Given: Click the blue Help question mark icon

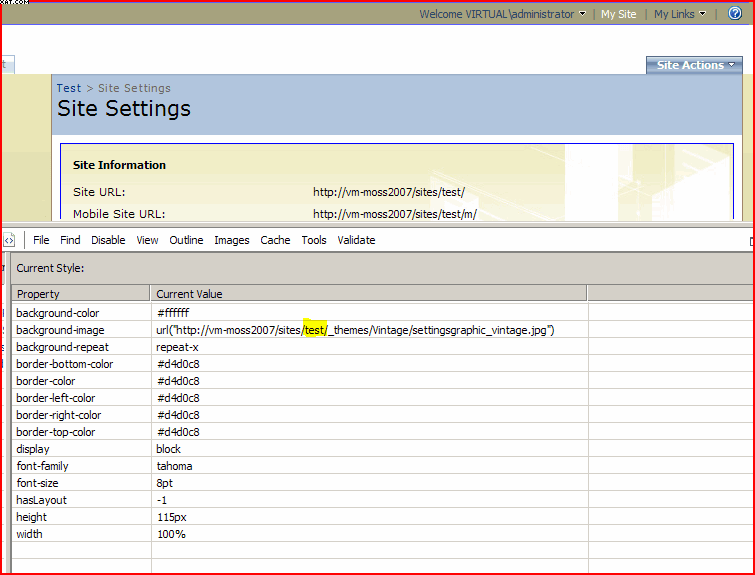Looking at the screenshot, I should pyautogui.click(x=735, y=14).
